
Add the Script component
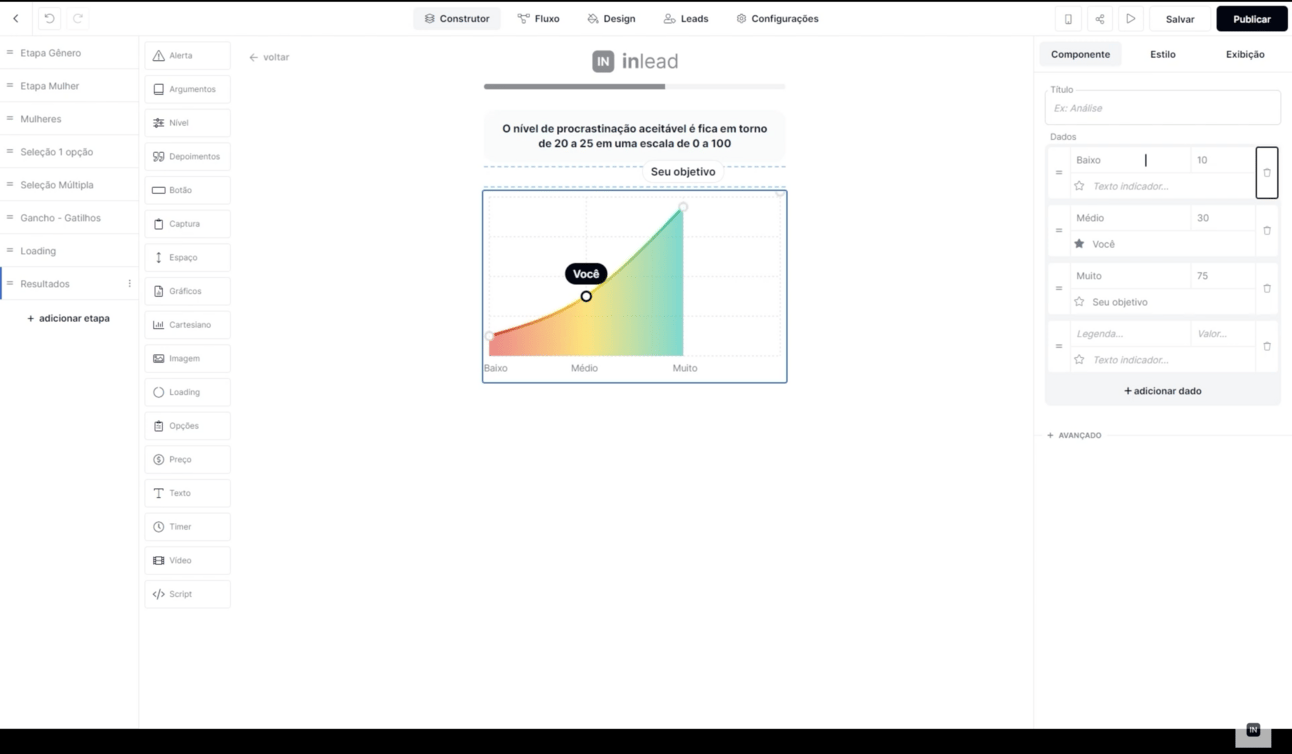pos(187,594)
